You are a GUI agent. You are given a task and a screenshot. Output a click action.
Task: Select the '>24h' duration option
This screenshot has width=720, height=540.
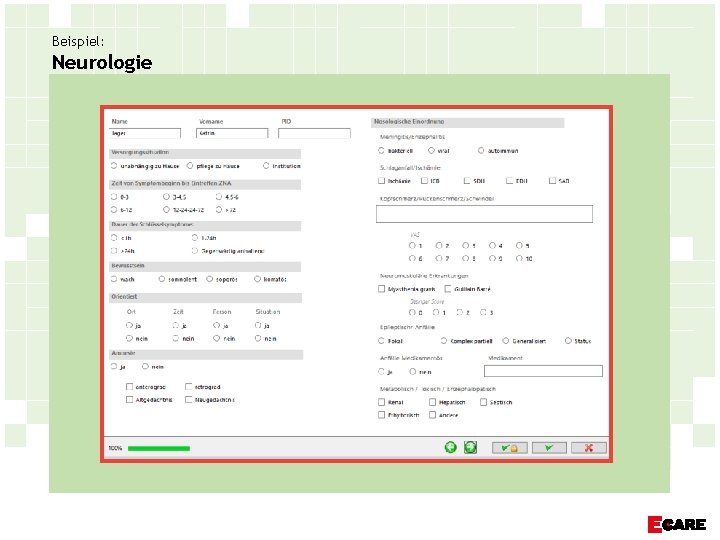click(x=114, y=251)
